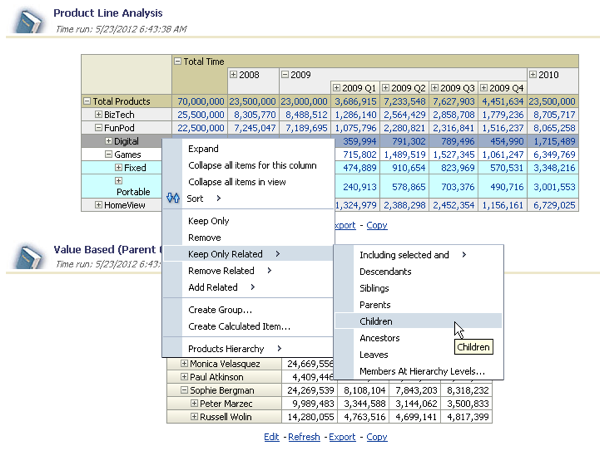
Task: Expand Peter Marzec row
Action: (194, 403)
